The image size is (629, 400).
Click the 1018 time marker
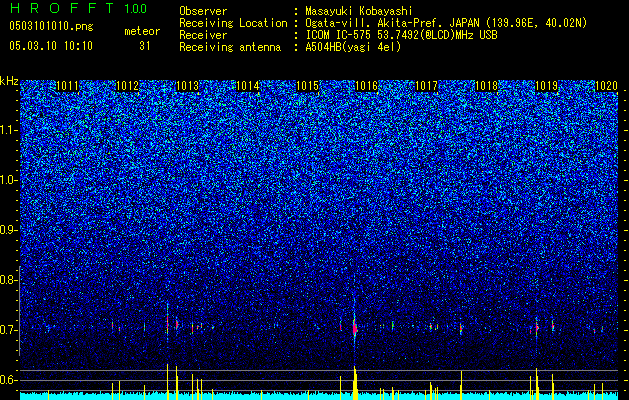[487, 86]
